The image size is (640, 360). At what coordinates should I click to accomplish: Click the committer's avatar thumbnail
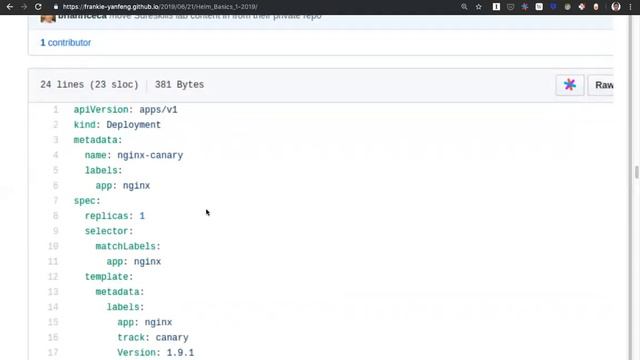point(48,18)
